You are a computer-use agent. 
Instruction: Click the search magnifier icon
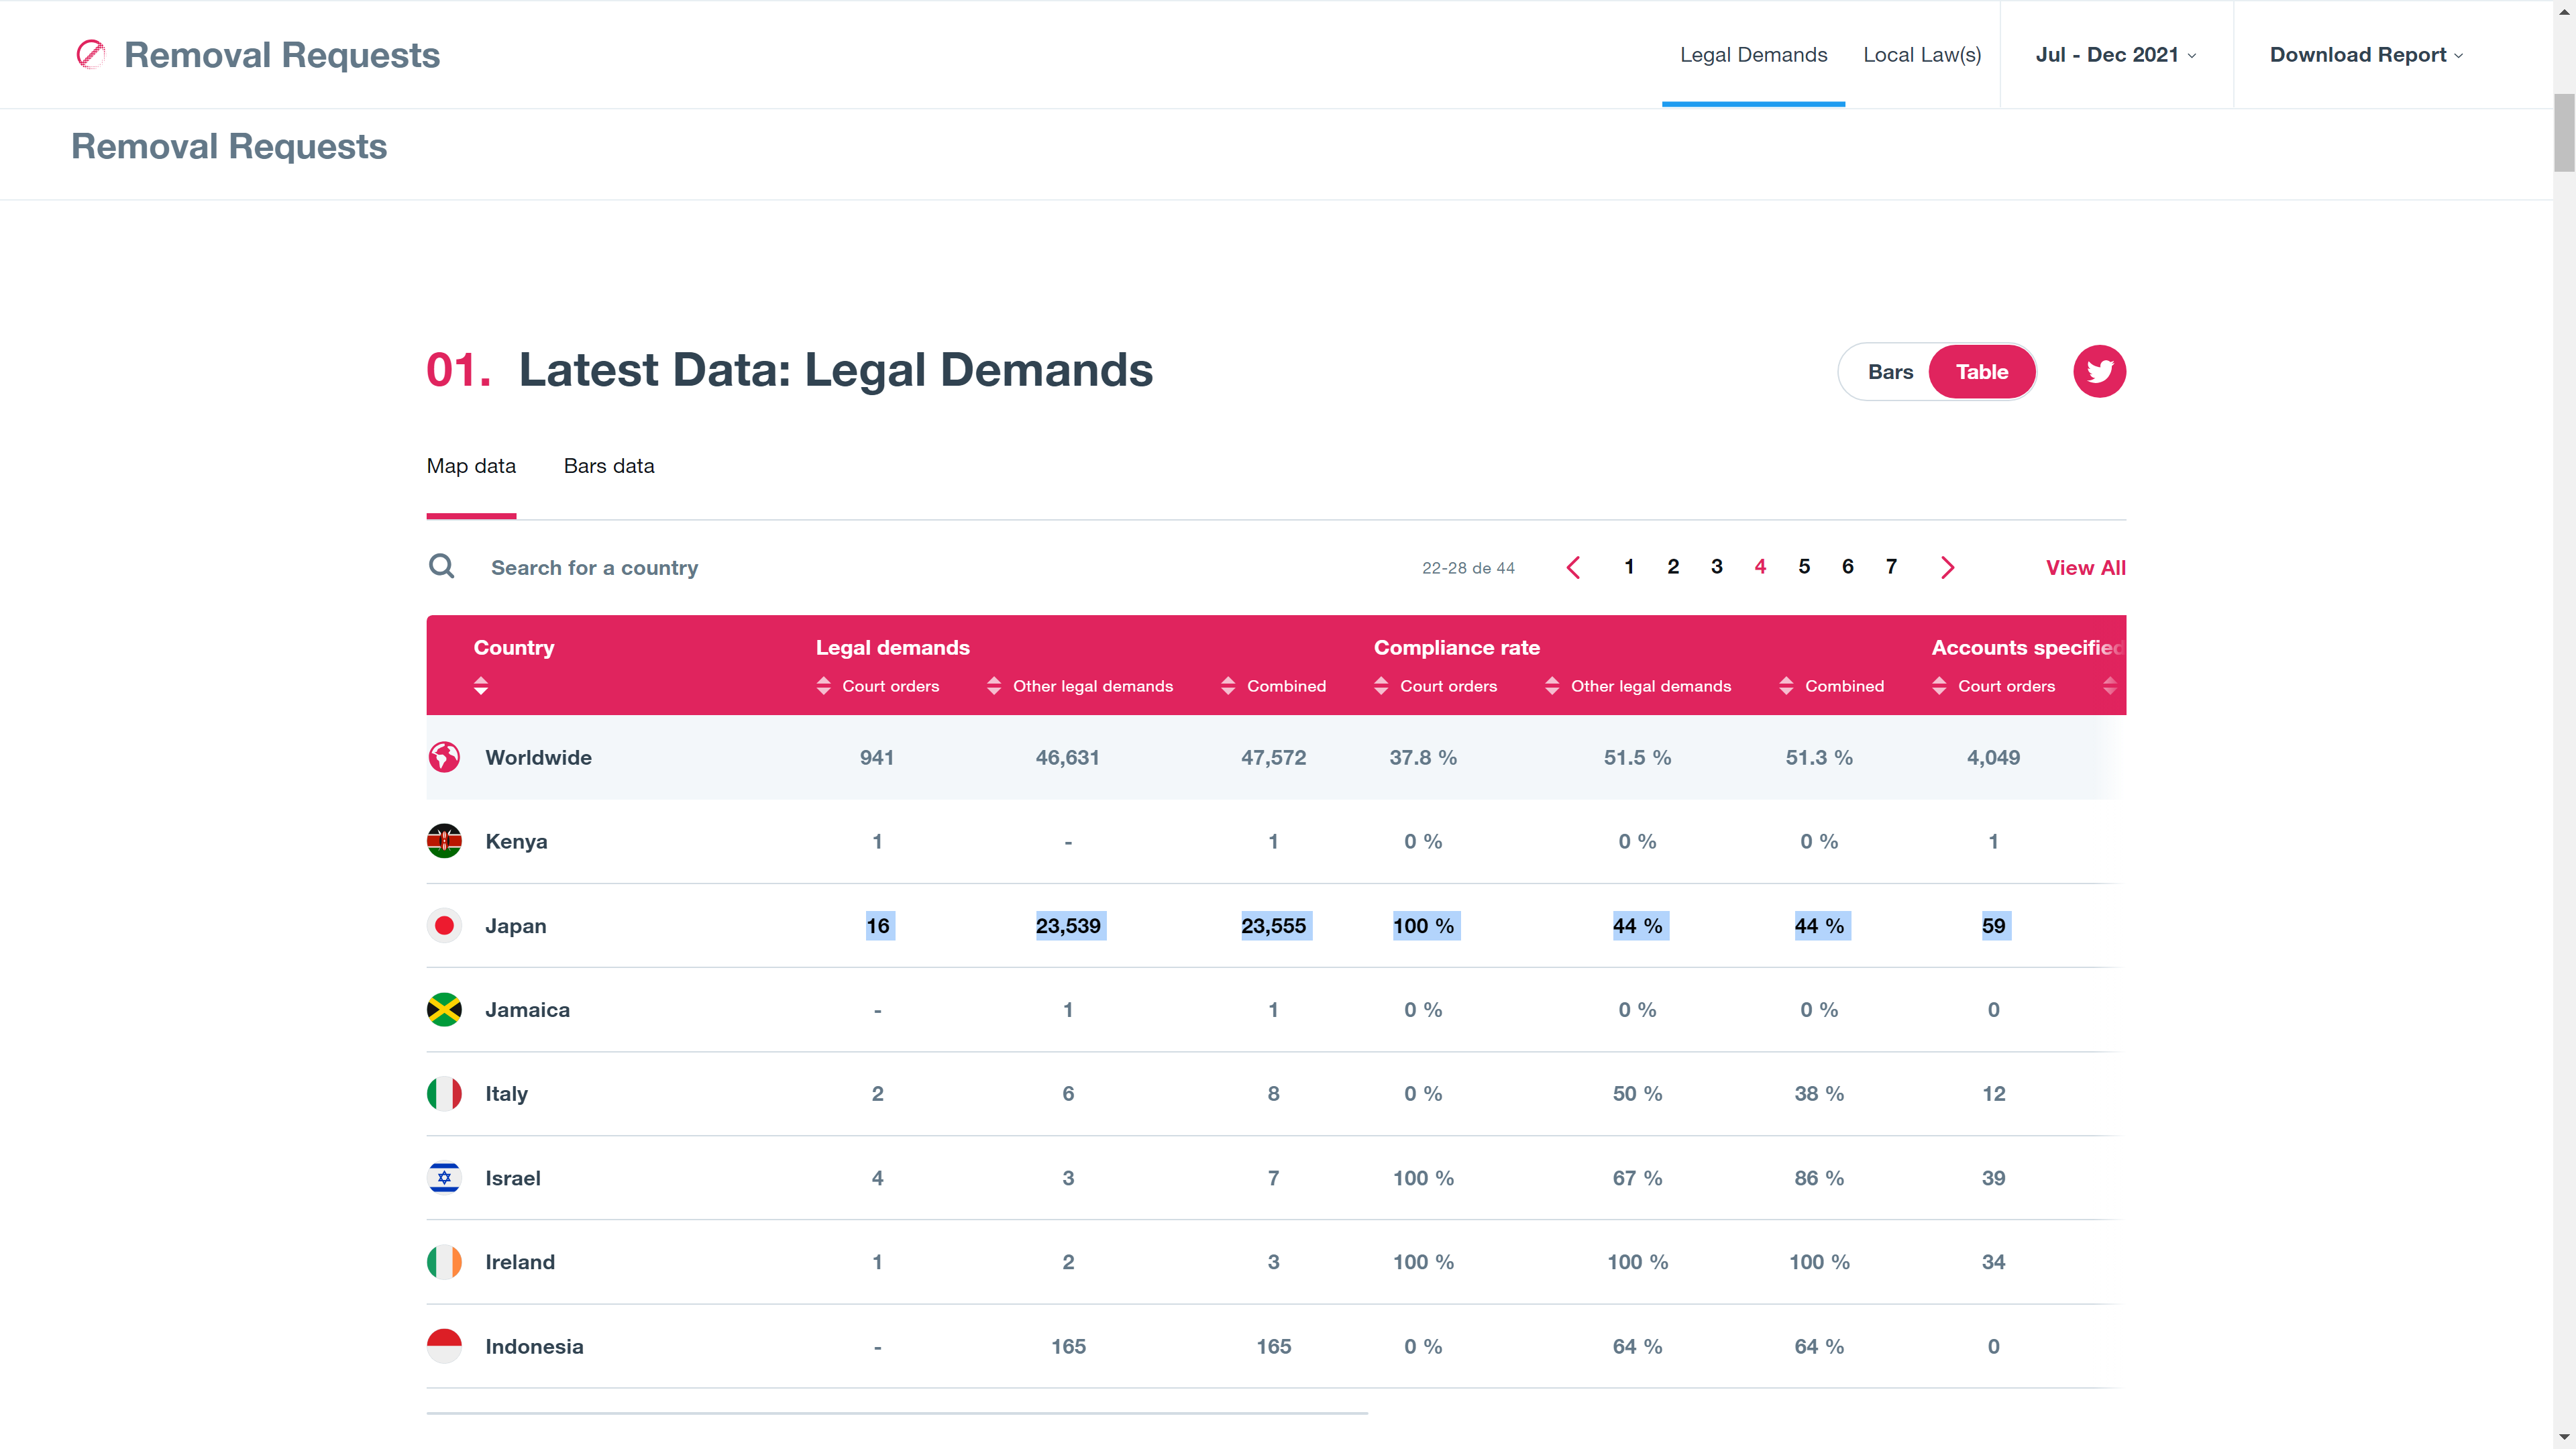click(x=441, y=567)
